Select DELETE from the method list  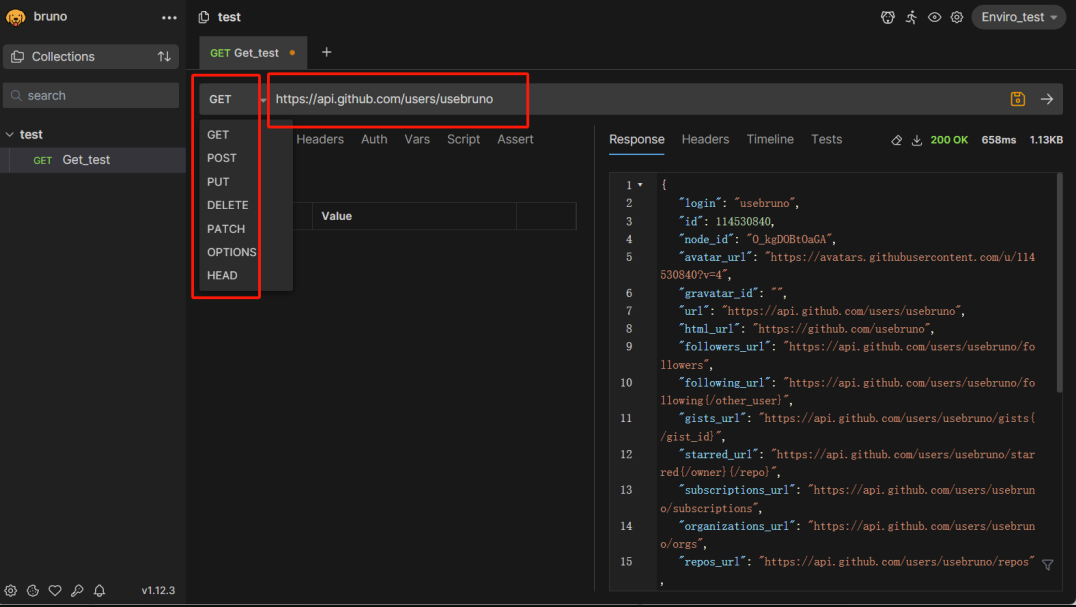(228, 205)
